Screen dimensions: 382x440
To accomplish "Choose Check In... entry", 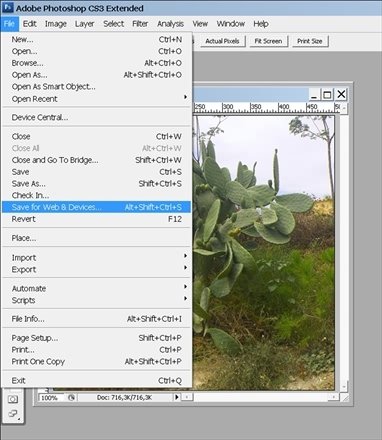I will coord(97,195).
